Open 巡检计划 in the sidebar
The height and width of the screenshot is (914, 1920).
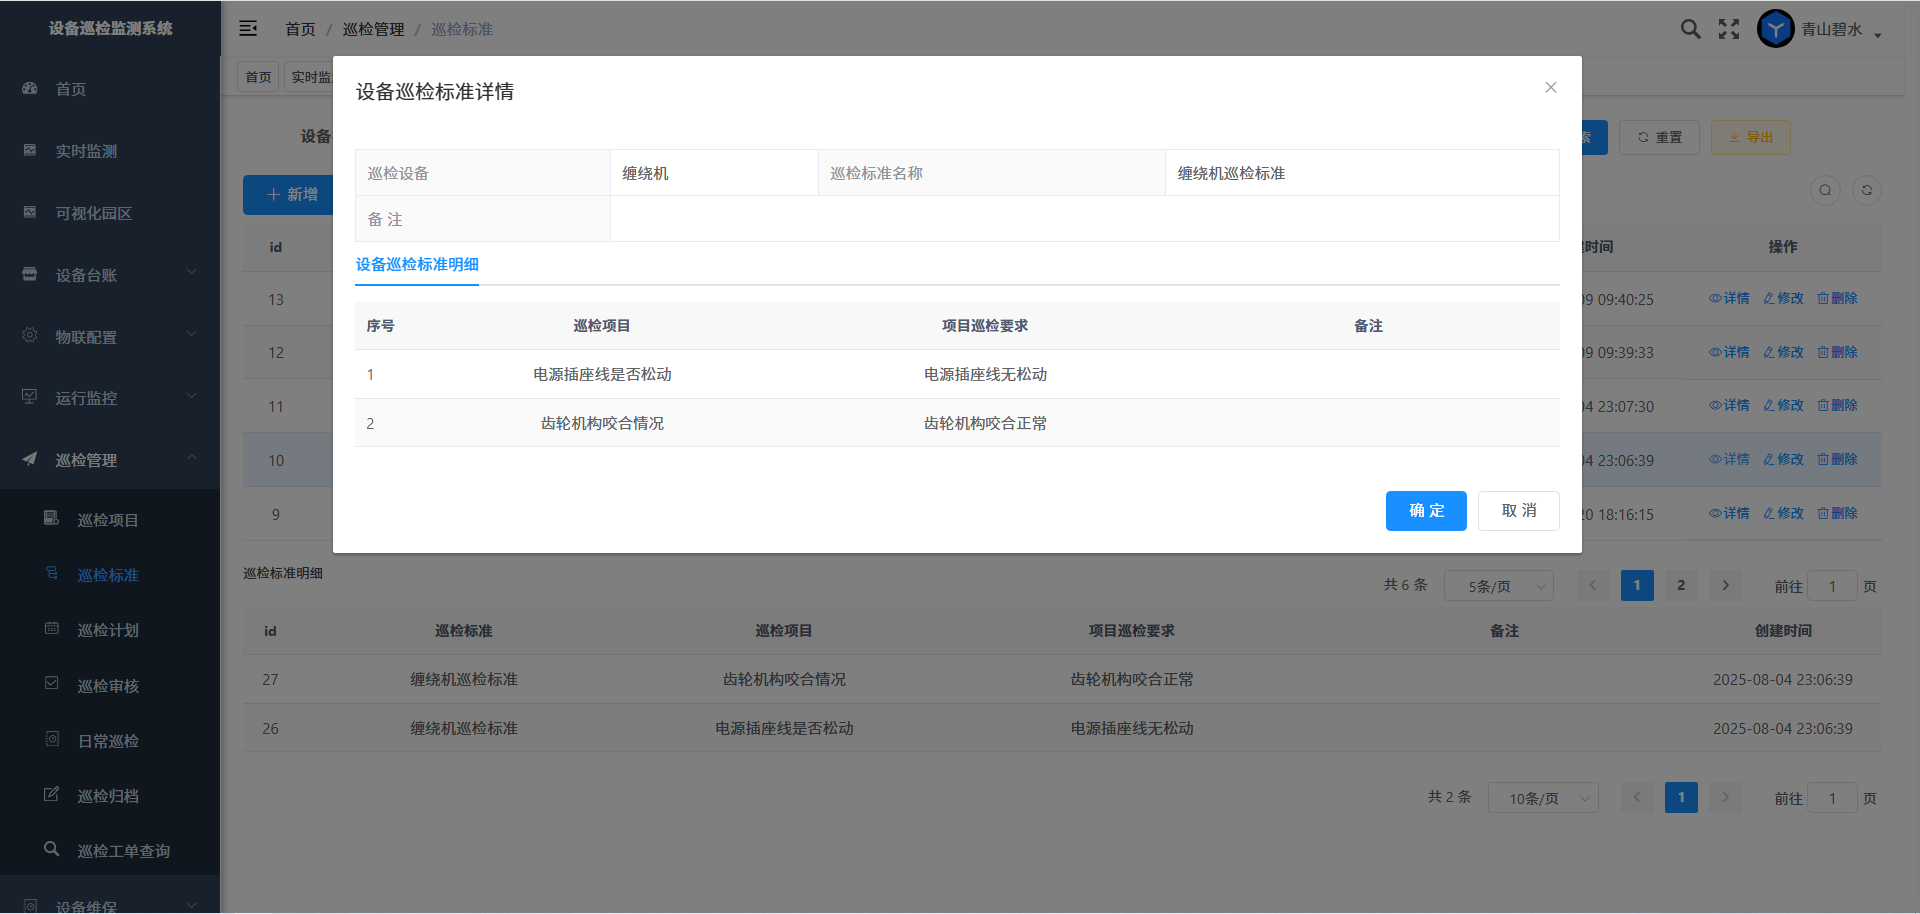click(x=108, y=630)
